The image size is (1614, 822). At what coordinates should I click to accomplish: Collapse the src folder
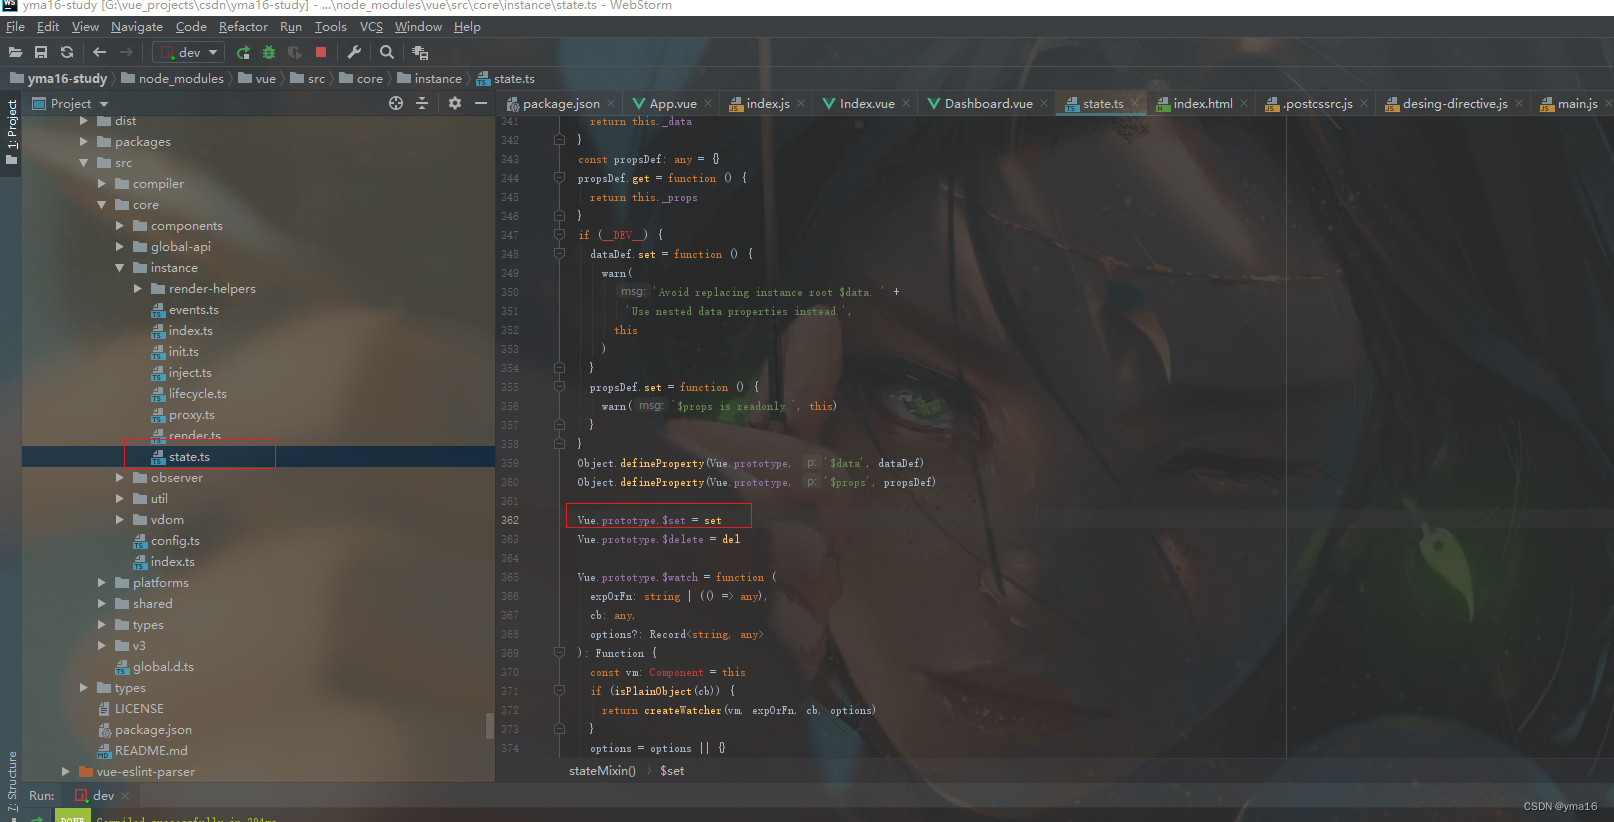[84, 163]
